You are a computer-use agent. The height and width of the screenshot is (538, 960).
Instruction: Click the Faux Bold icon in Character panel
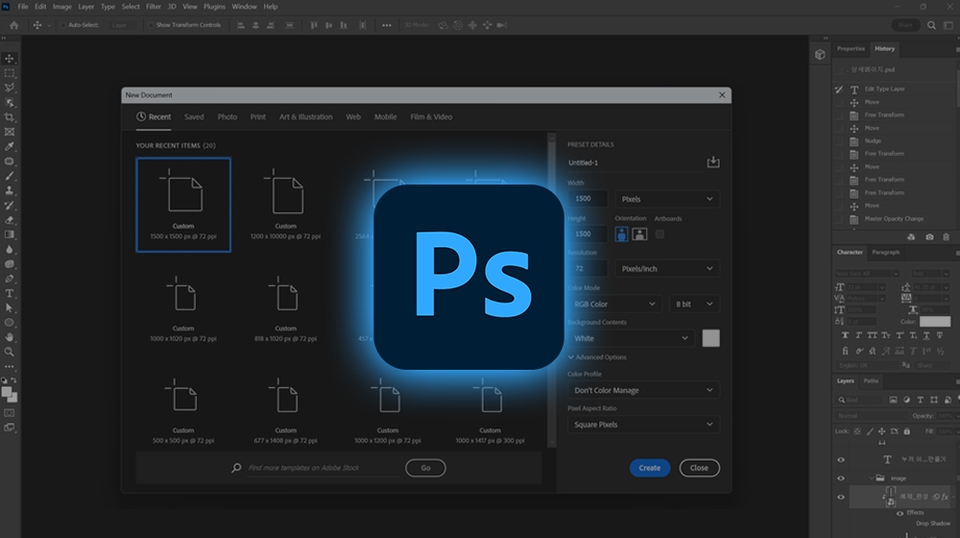pyautogui.click(x=845, y=335)
